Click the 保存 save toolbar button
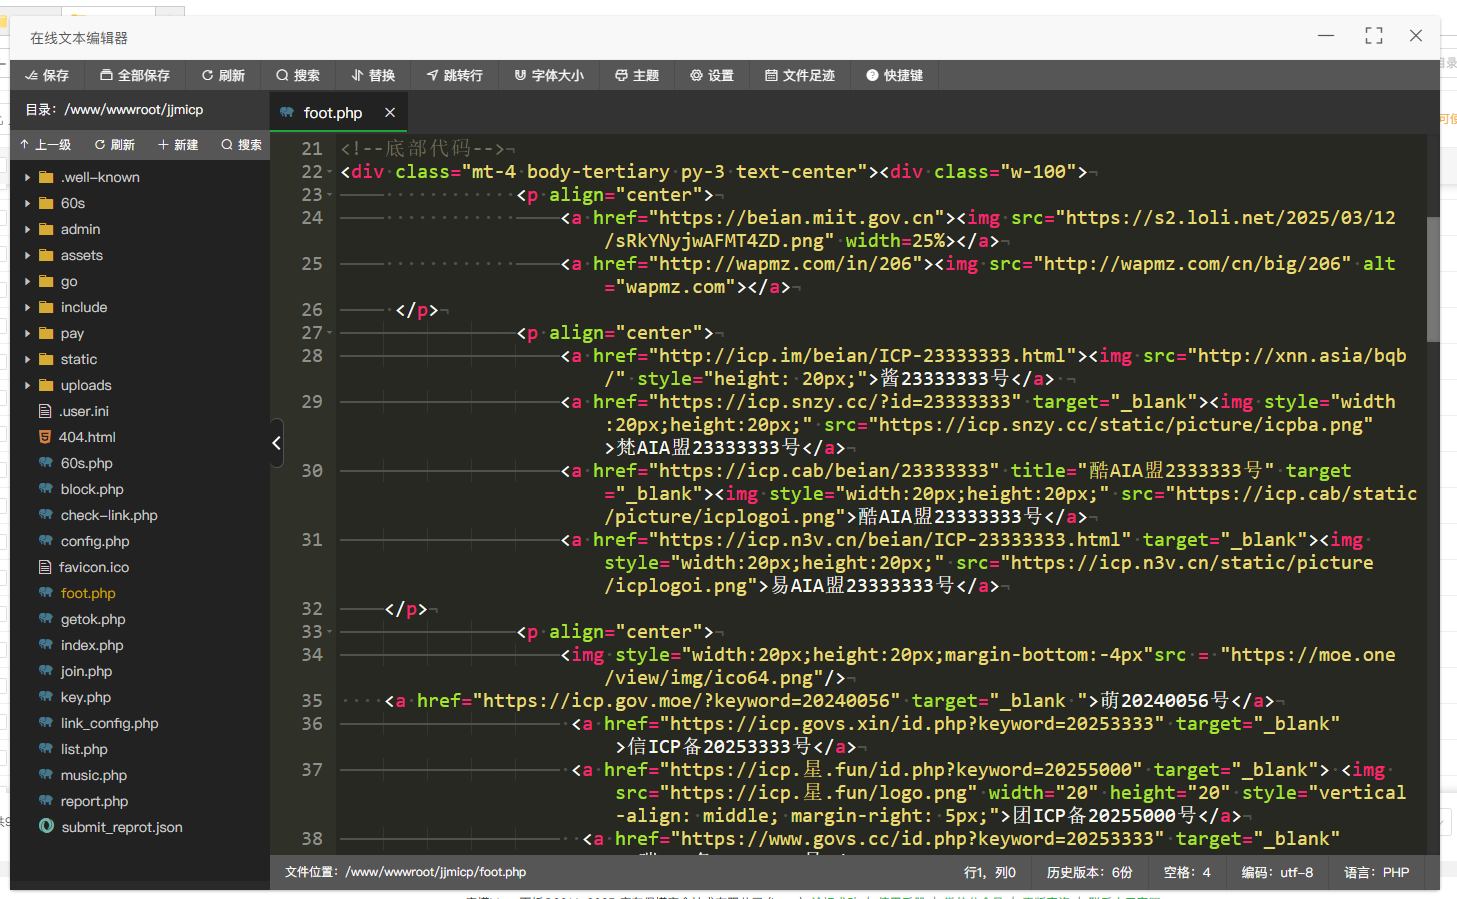Viewport: 1457px width, 899px height. pos(47,75)
